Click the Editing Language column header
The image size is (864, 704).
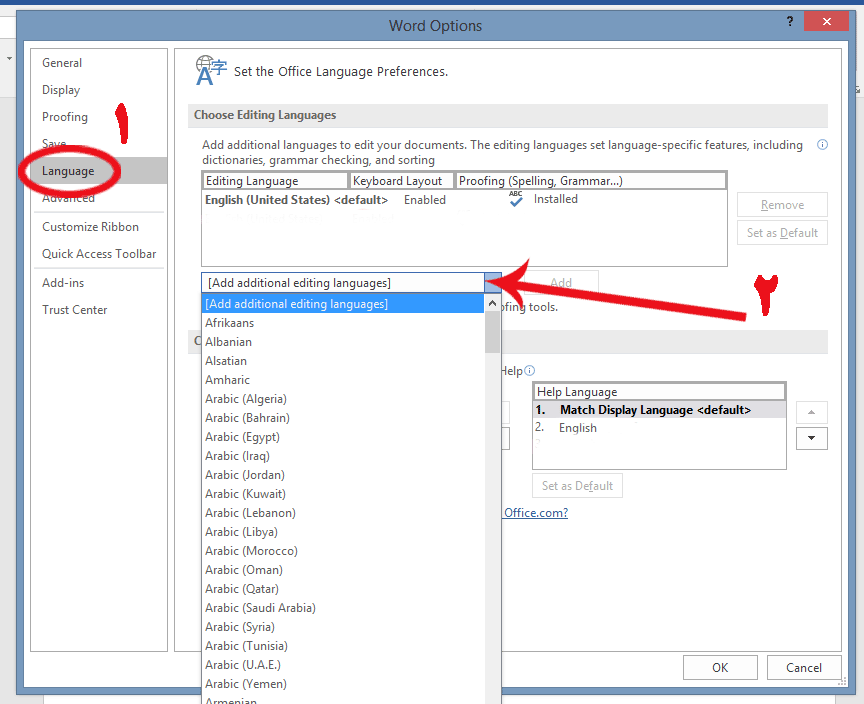[x=275, y=181]
